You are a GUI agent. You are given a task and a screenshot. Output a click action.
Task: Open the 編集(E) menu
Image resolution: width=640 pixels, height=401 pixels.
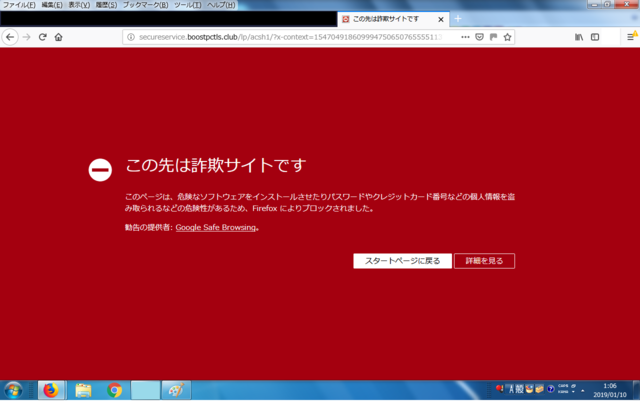(x=52, y=5)
